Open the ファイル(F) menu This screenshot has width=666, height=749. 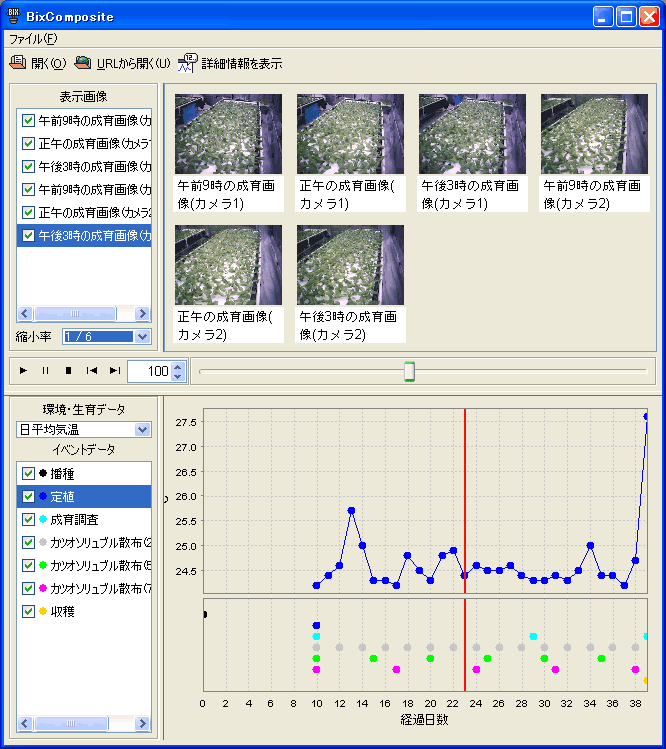point(33,39)
